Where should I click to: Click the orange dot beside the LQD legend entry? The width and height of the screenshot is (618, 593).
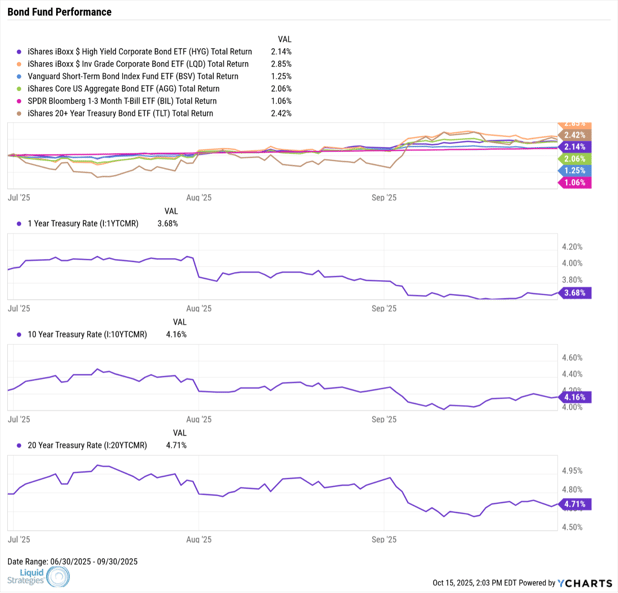pos(19,63)
